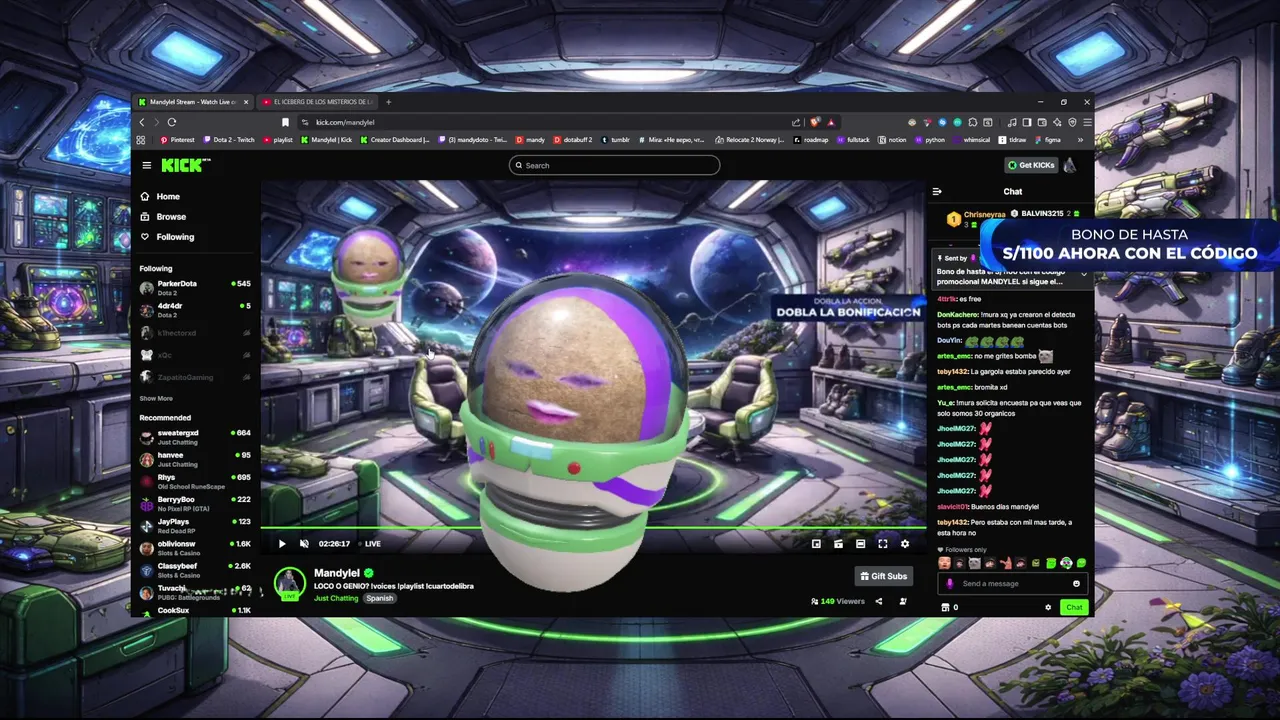Switch to Mandylel Stream browser tab
This screenshot has width=1280, height=720.
point(192,102)
